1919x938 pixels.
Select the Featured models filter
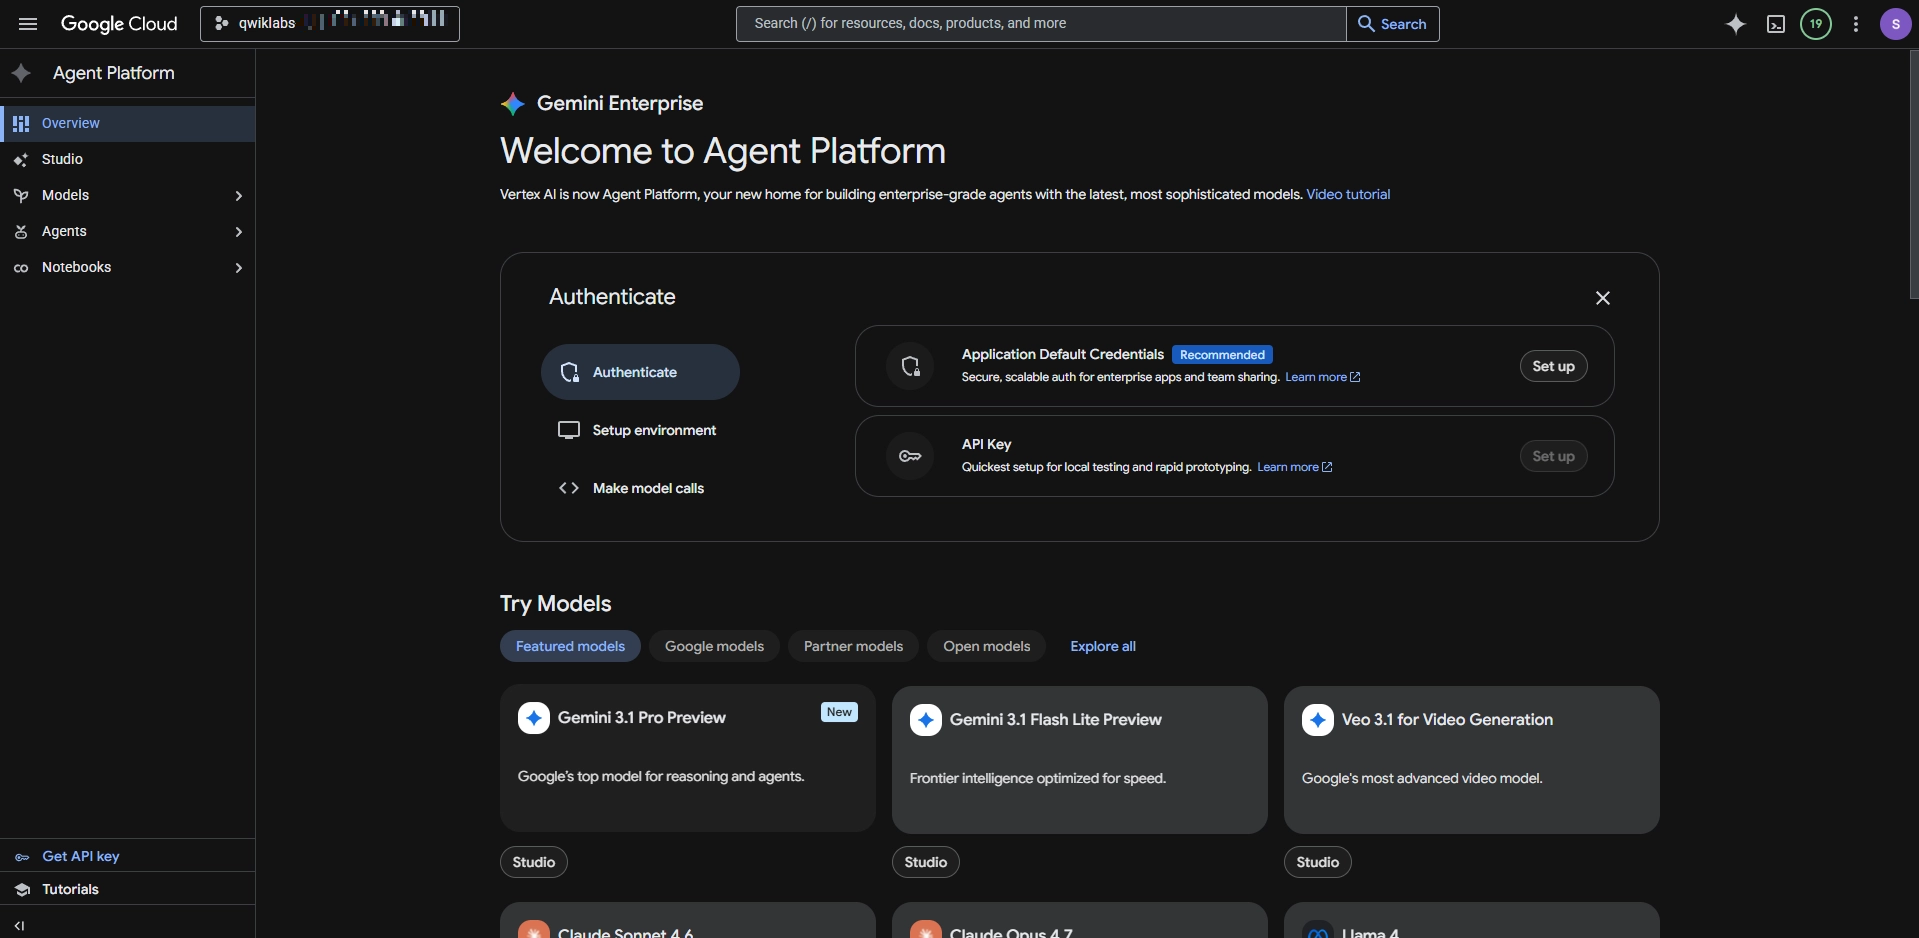(570, 646)
